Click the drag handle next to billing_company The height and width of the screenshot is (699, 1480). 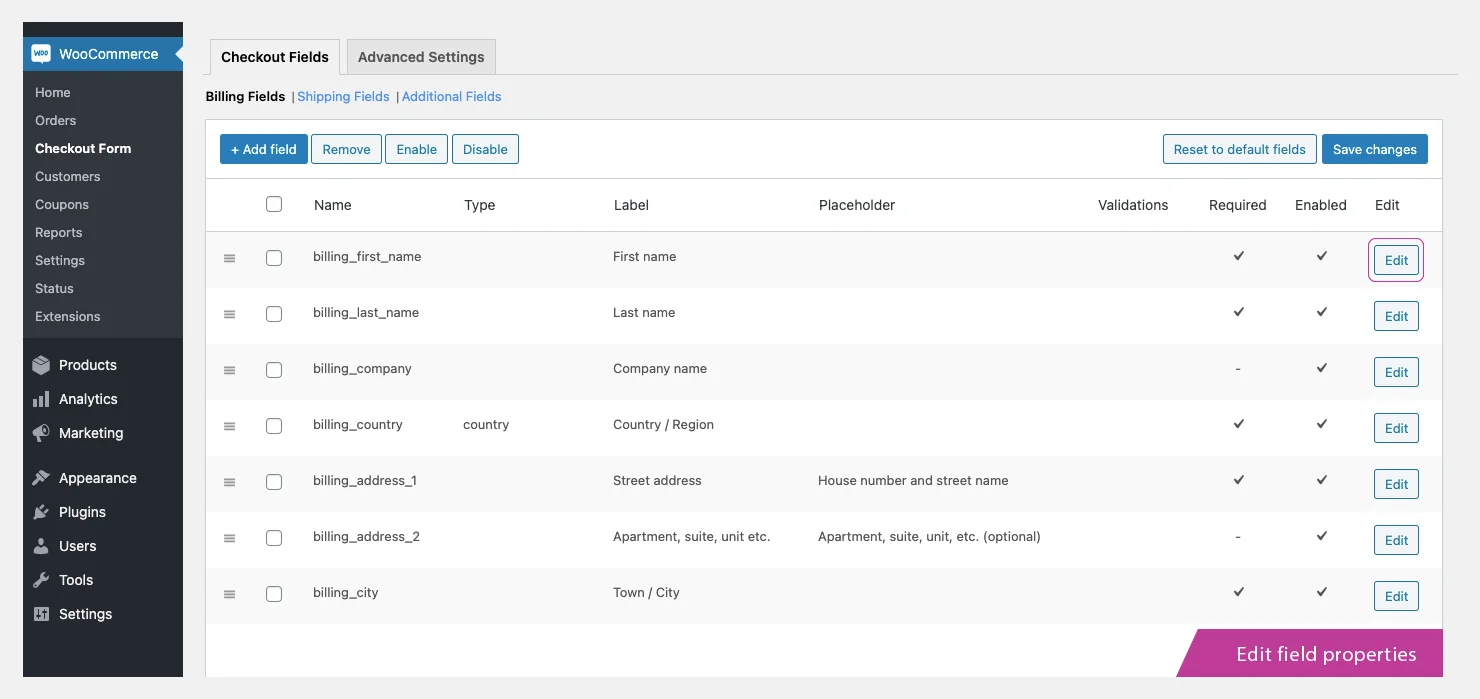(229, 369)
